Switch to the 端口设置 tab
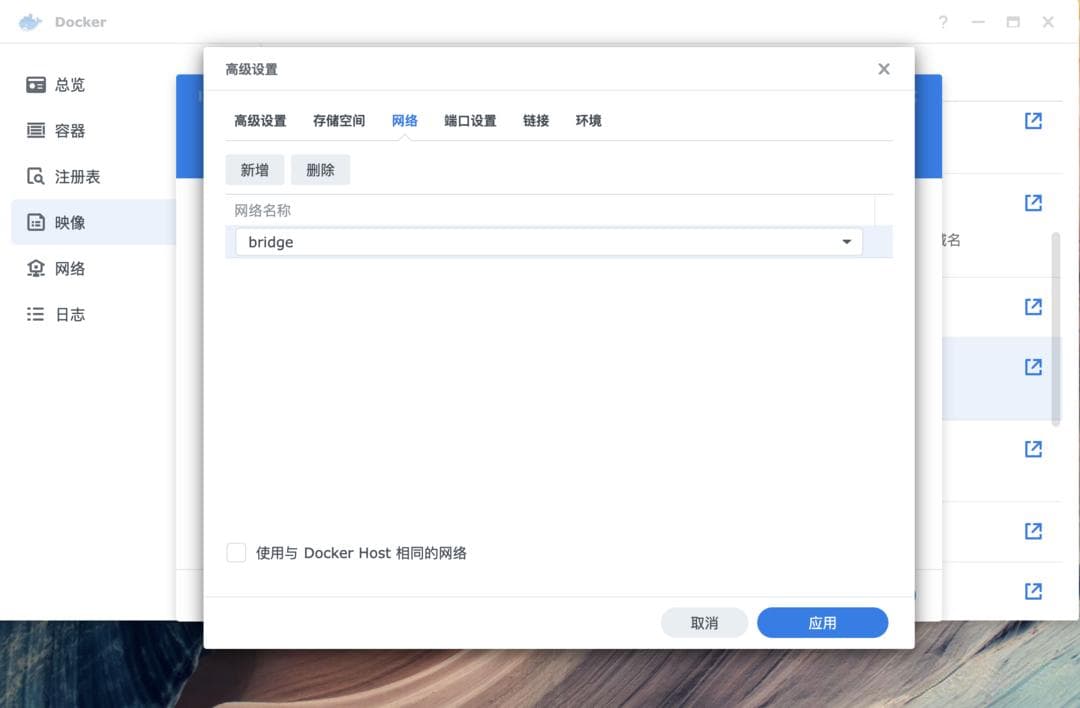The image size is (1080, 708). [x=470, y=121]
